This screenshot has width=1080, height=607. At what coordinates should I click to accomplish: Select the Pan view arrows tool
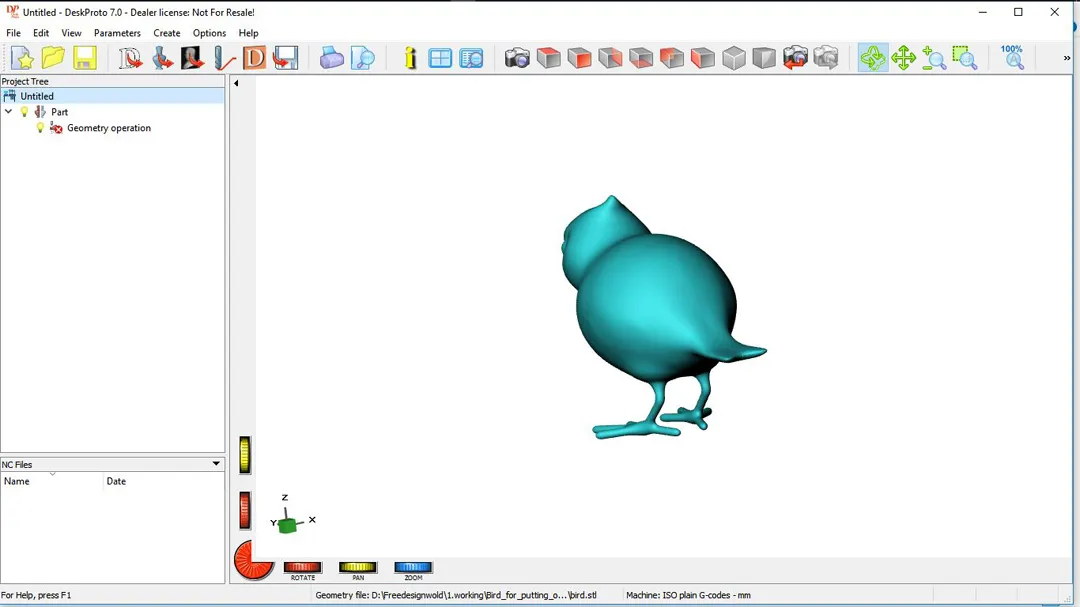tap(904, 58)
